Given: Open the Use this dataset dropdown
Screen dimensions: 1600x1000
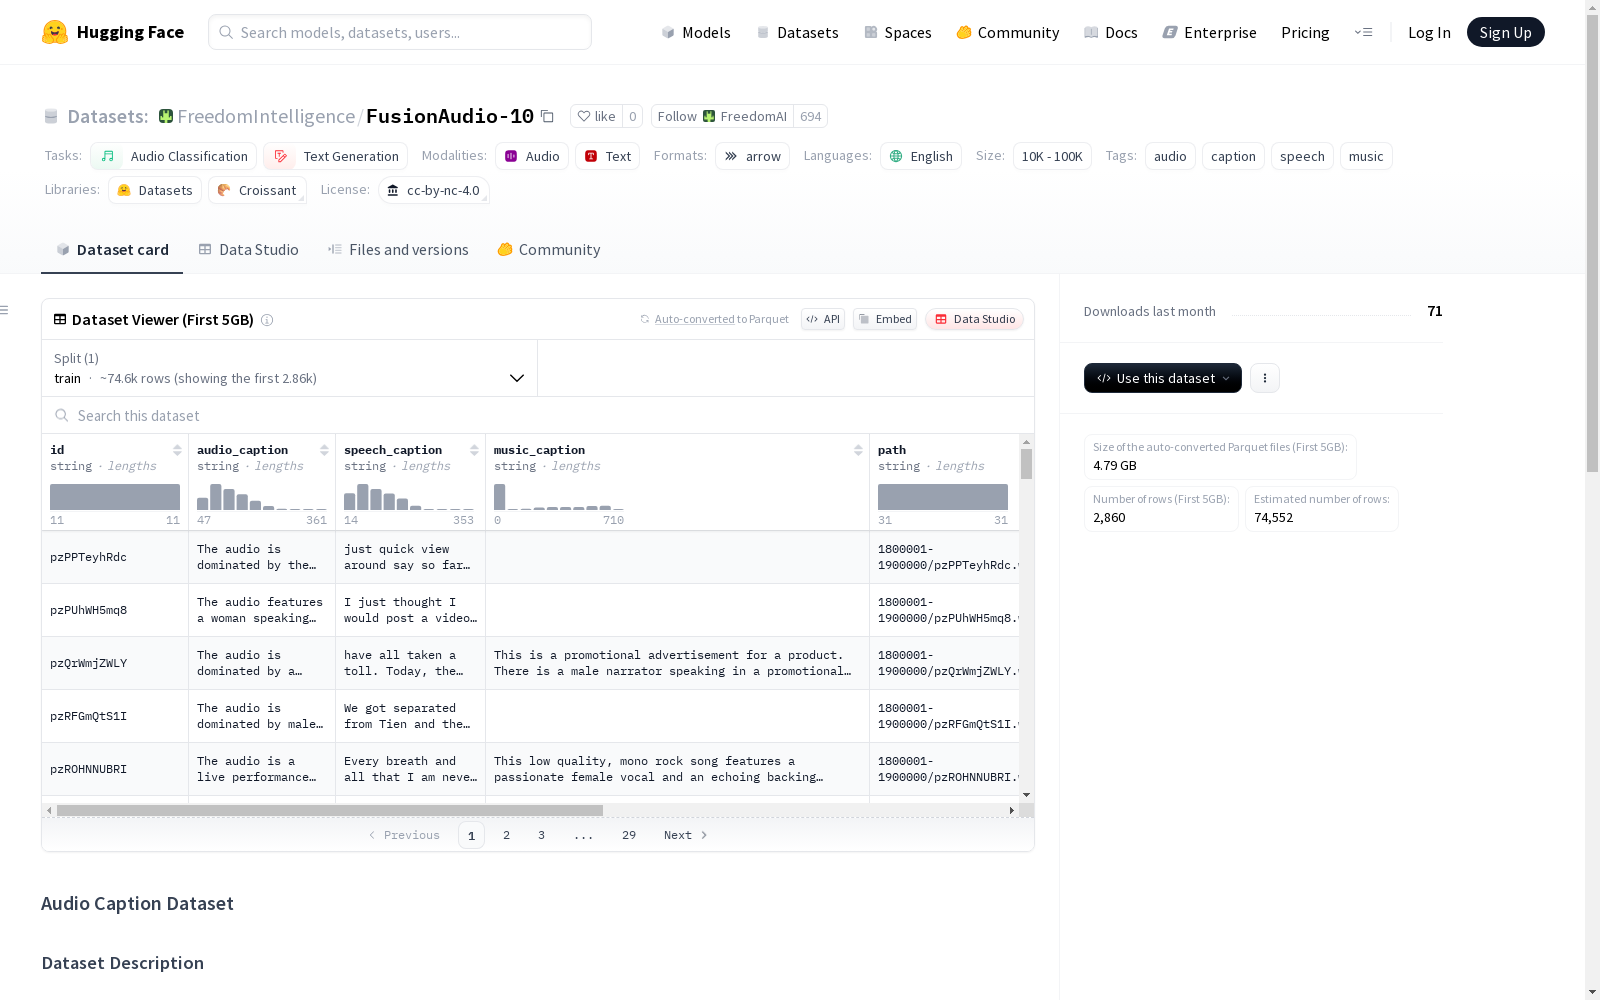Looking at the screenshot, I should (x=1163, y=378).
